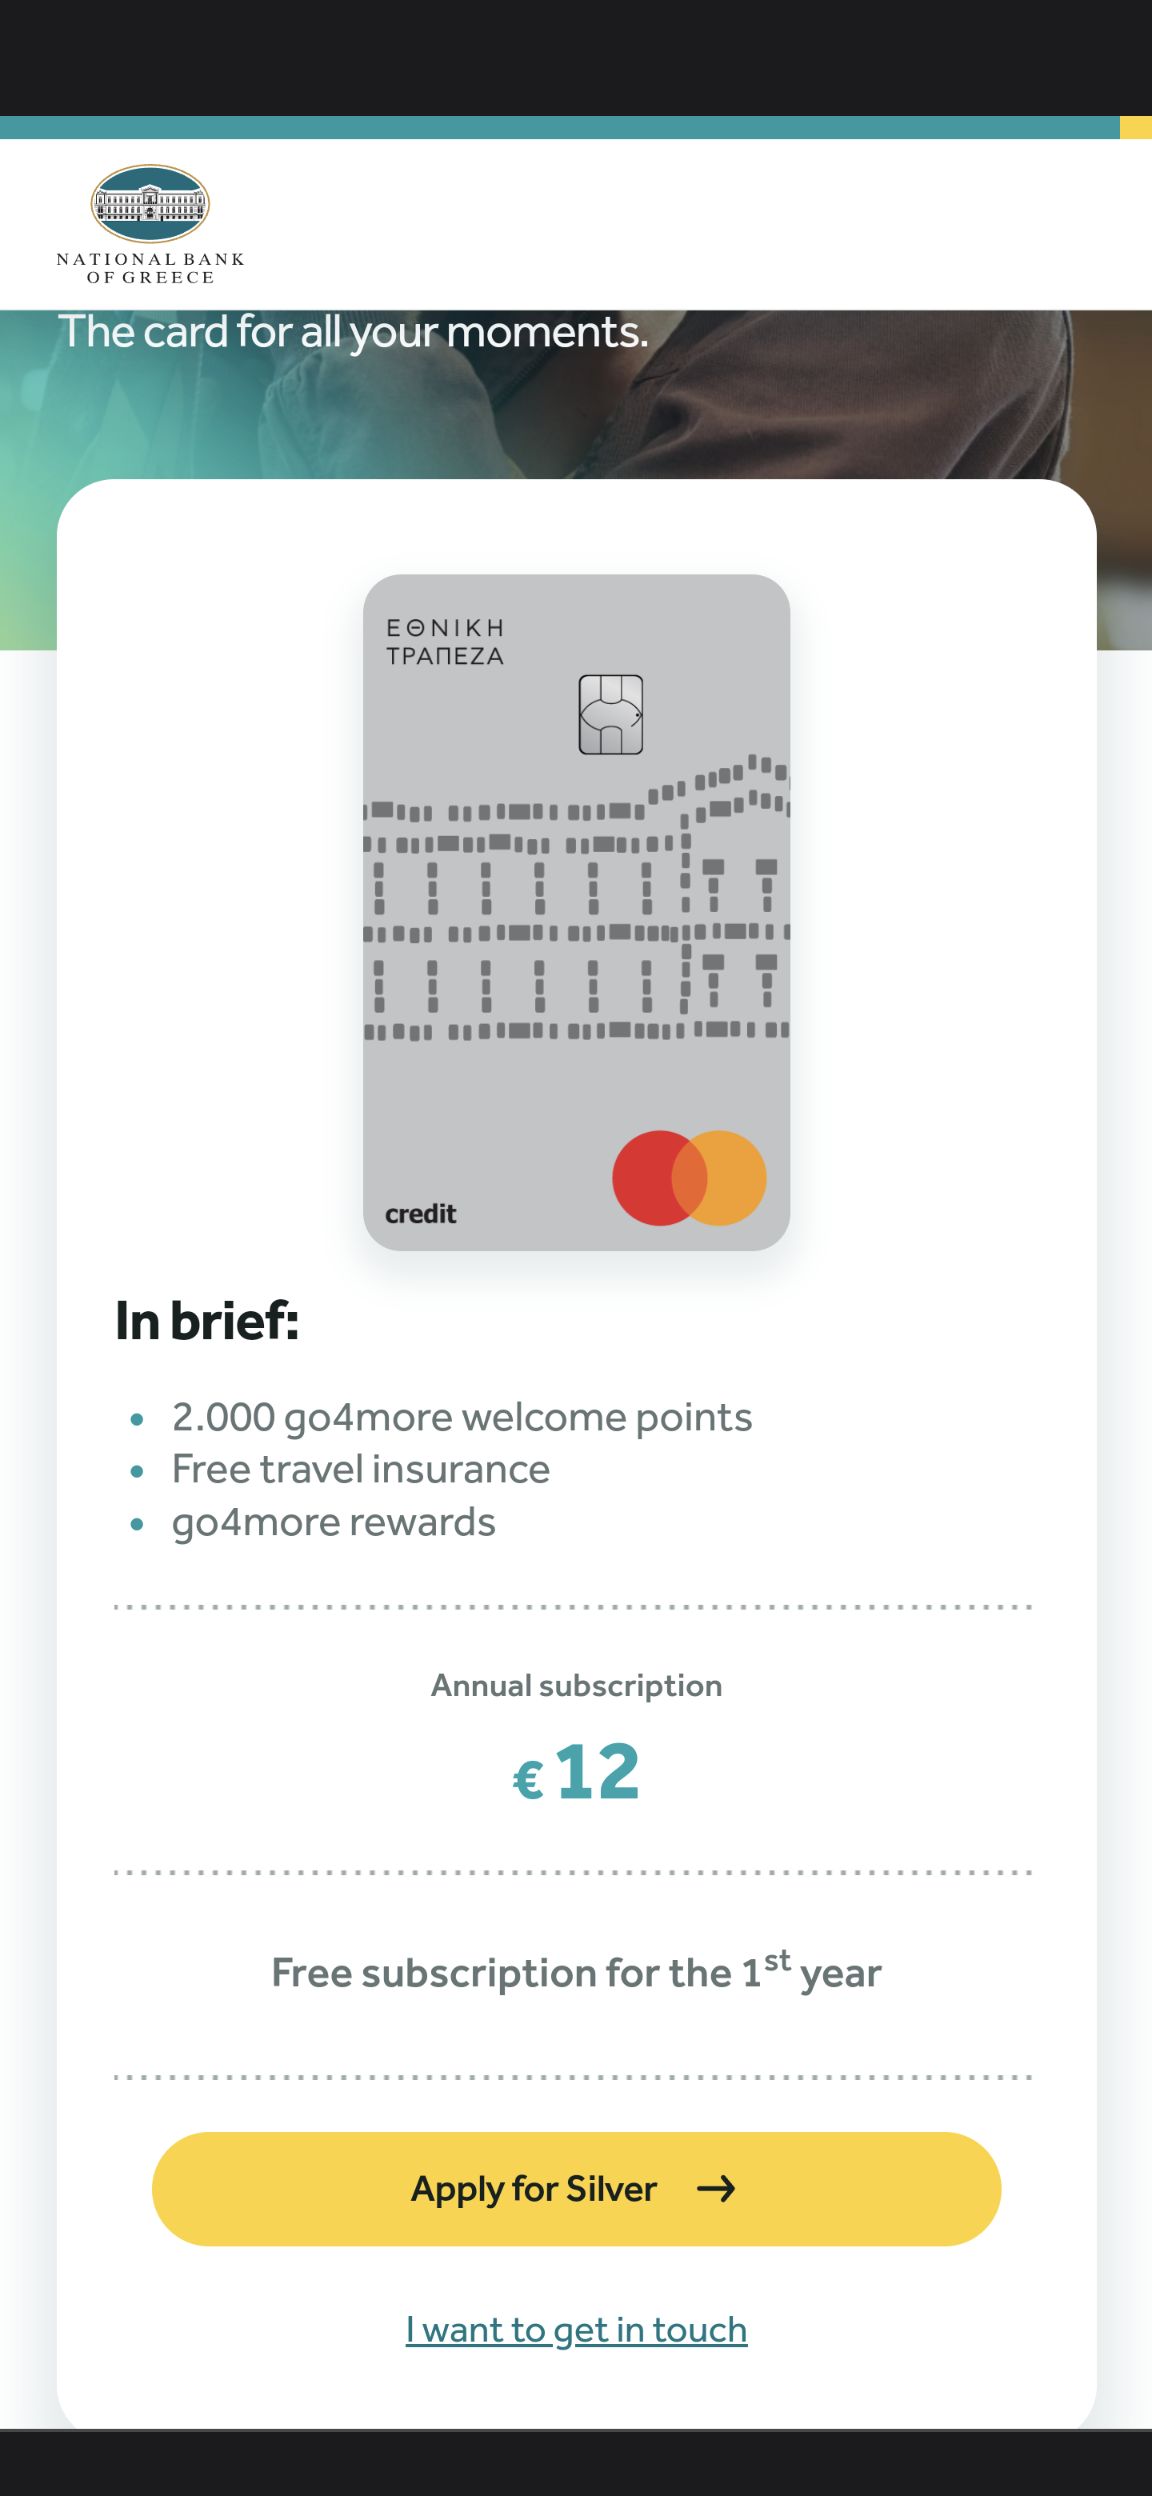Click the arrow icon in Apply button
Viewport: 1152px width, 2496px height.
[x=716, y=2189]
